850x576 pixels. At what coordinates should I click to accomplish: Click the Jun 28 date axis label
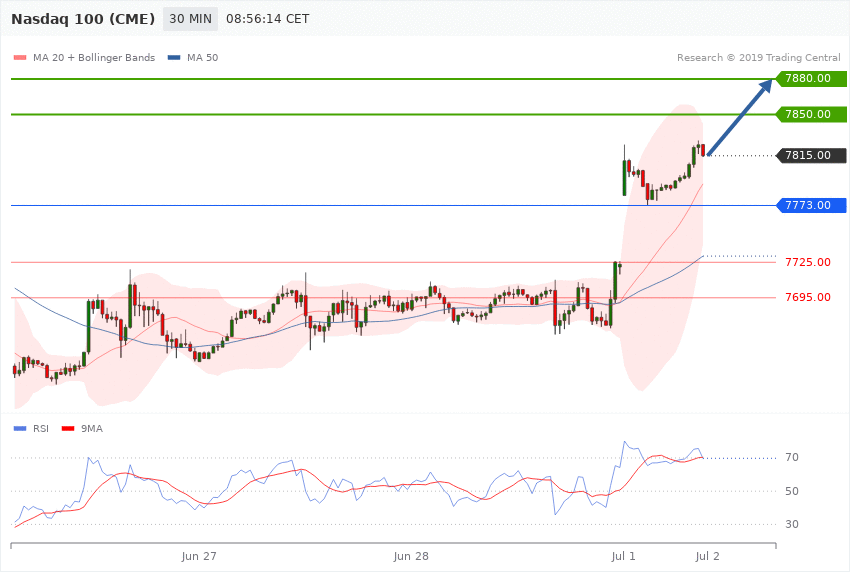pyautogui.click(x=411, y=556)
